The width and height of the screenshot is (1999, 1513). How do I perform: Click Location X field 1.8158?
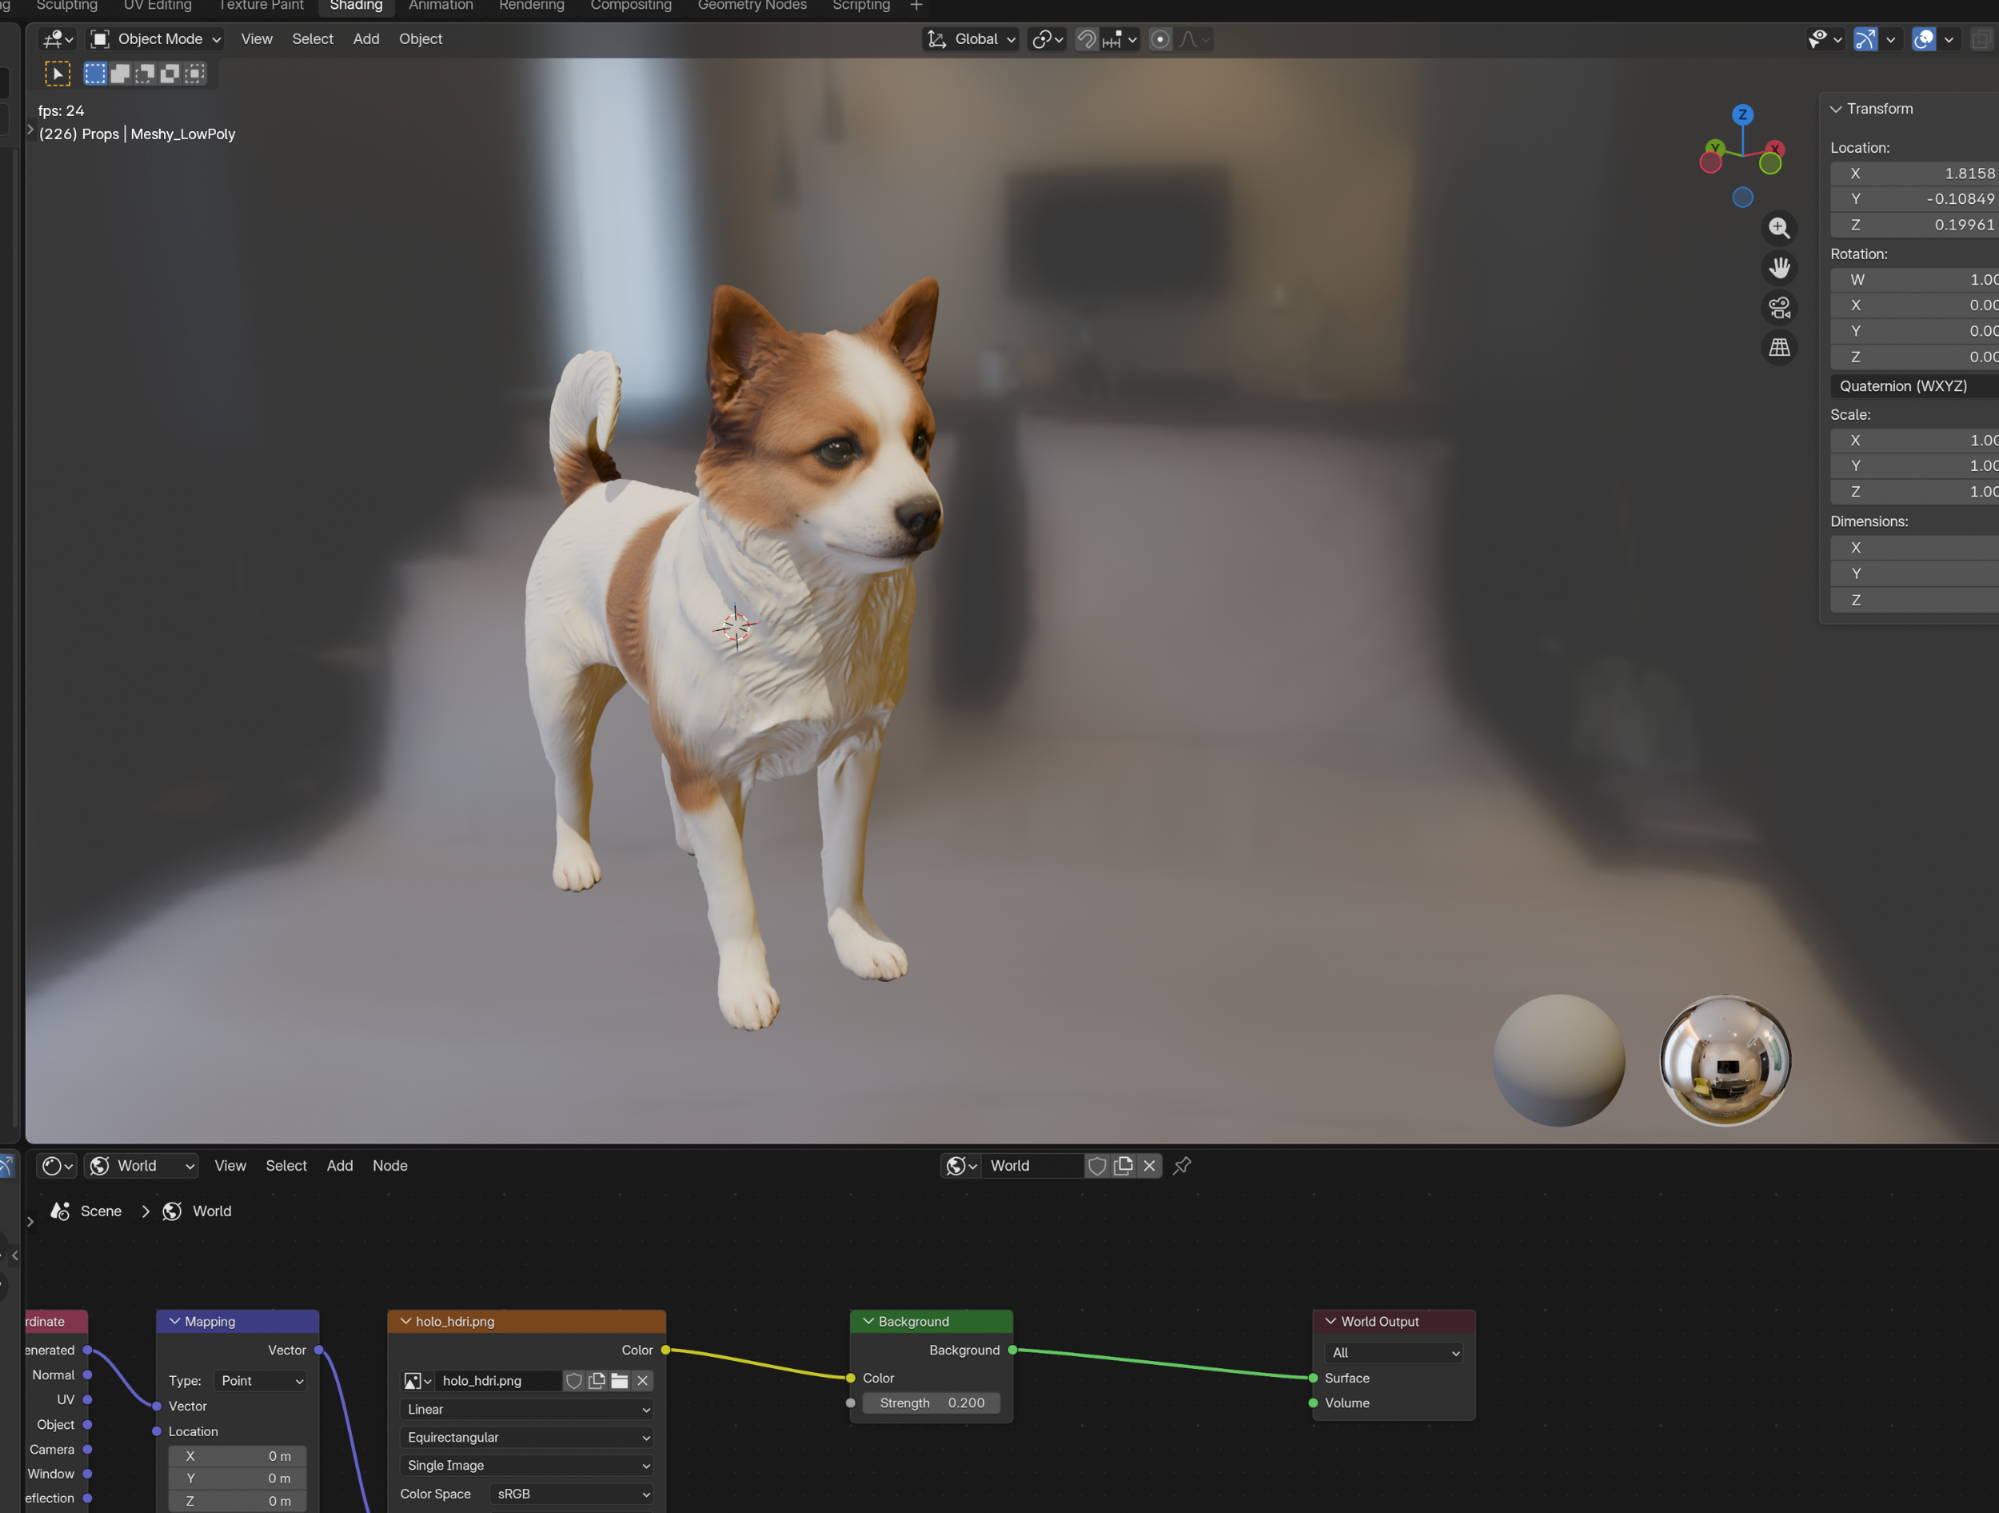pyautogui.click(x=1914, y=173)
